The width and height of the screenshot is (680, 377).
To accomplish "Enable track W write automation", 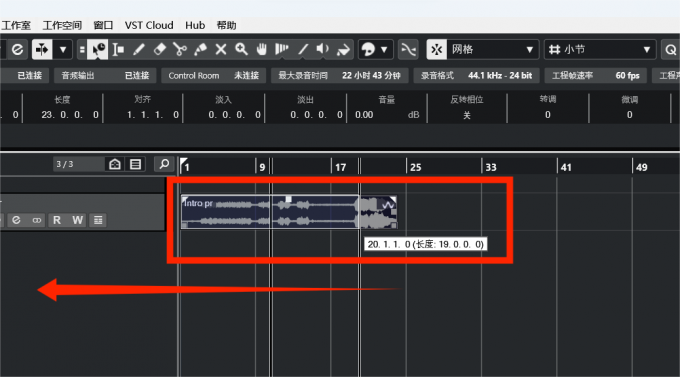I will pyautogui.click(x=78, y=220).
